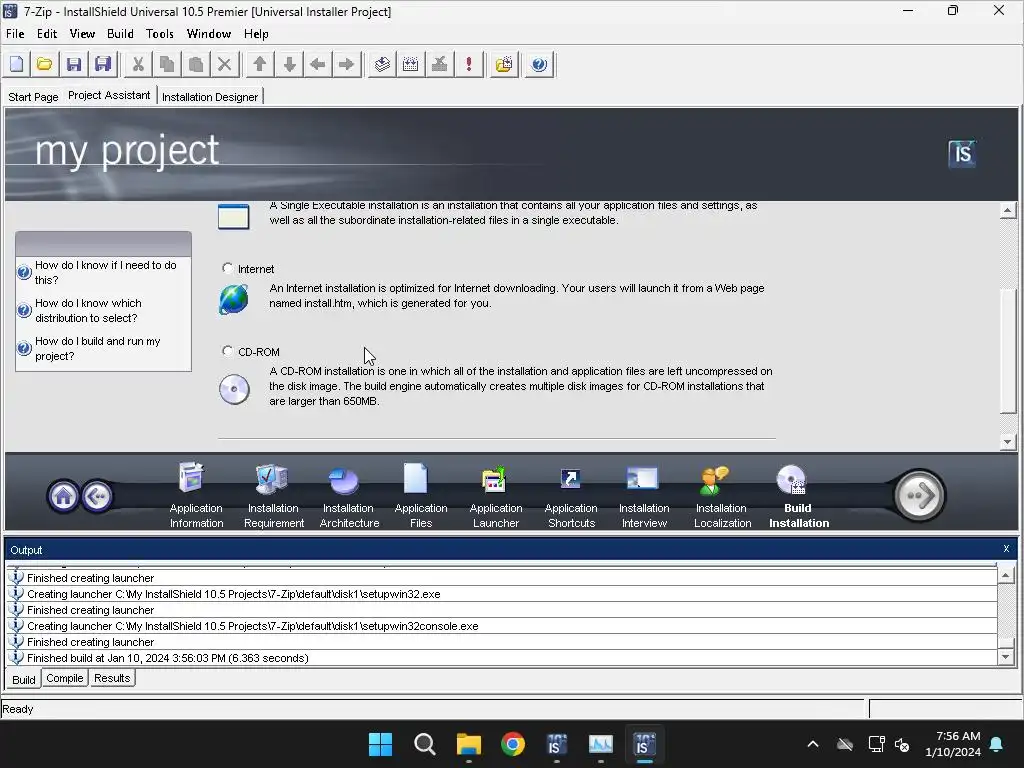Open Windows taskbar Search
The height and width of the screenshot is (768, 1024).
pos(424,744)
